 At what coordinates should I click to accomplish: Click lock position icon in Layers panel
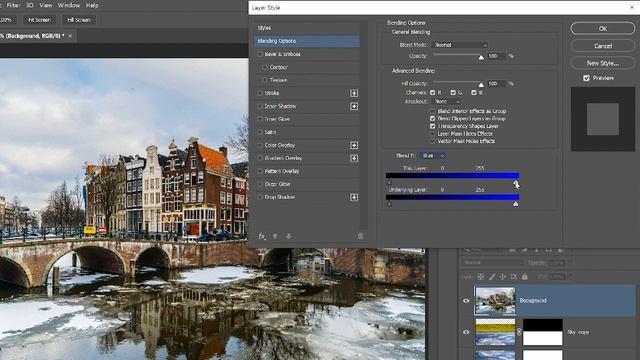[x=502, y=277]
